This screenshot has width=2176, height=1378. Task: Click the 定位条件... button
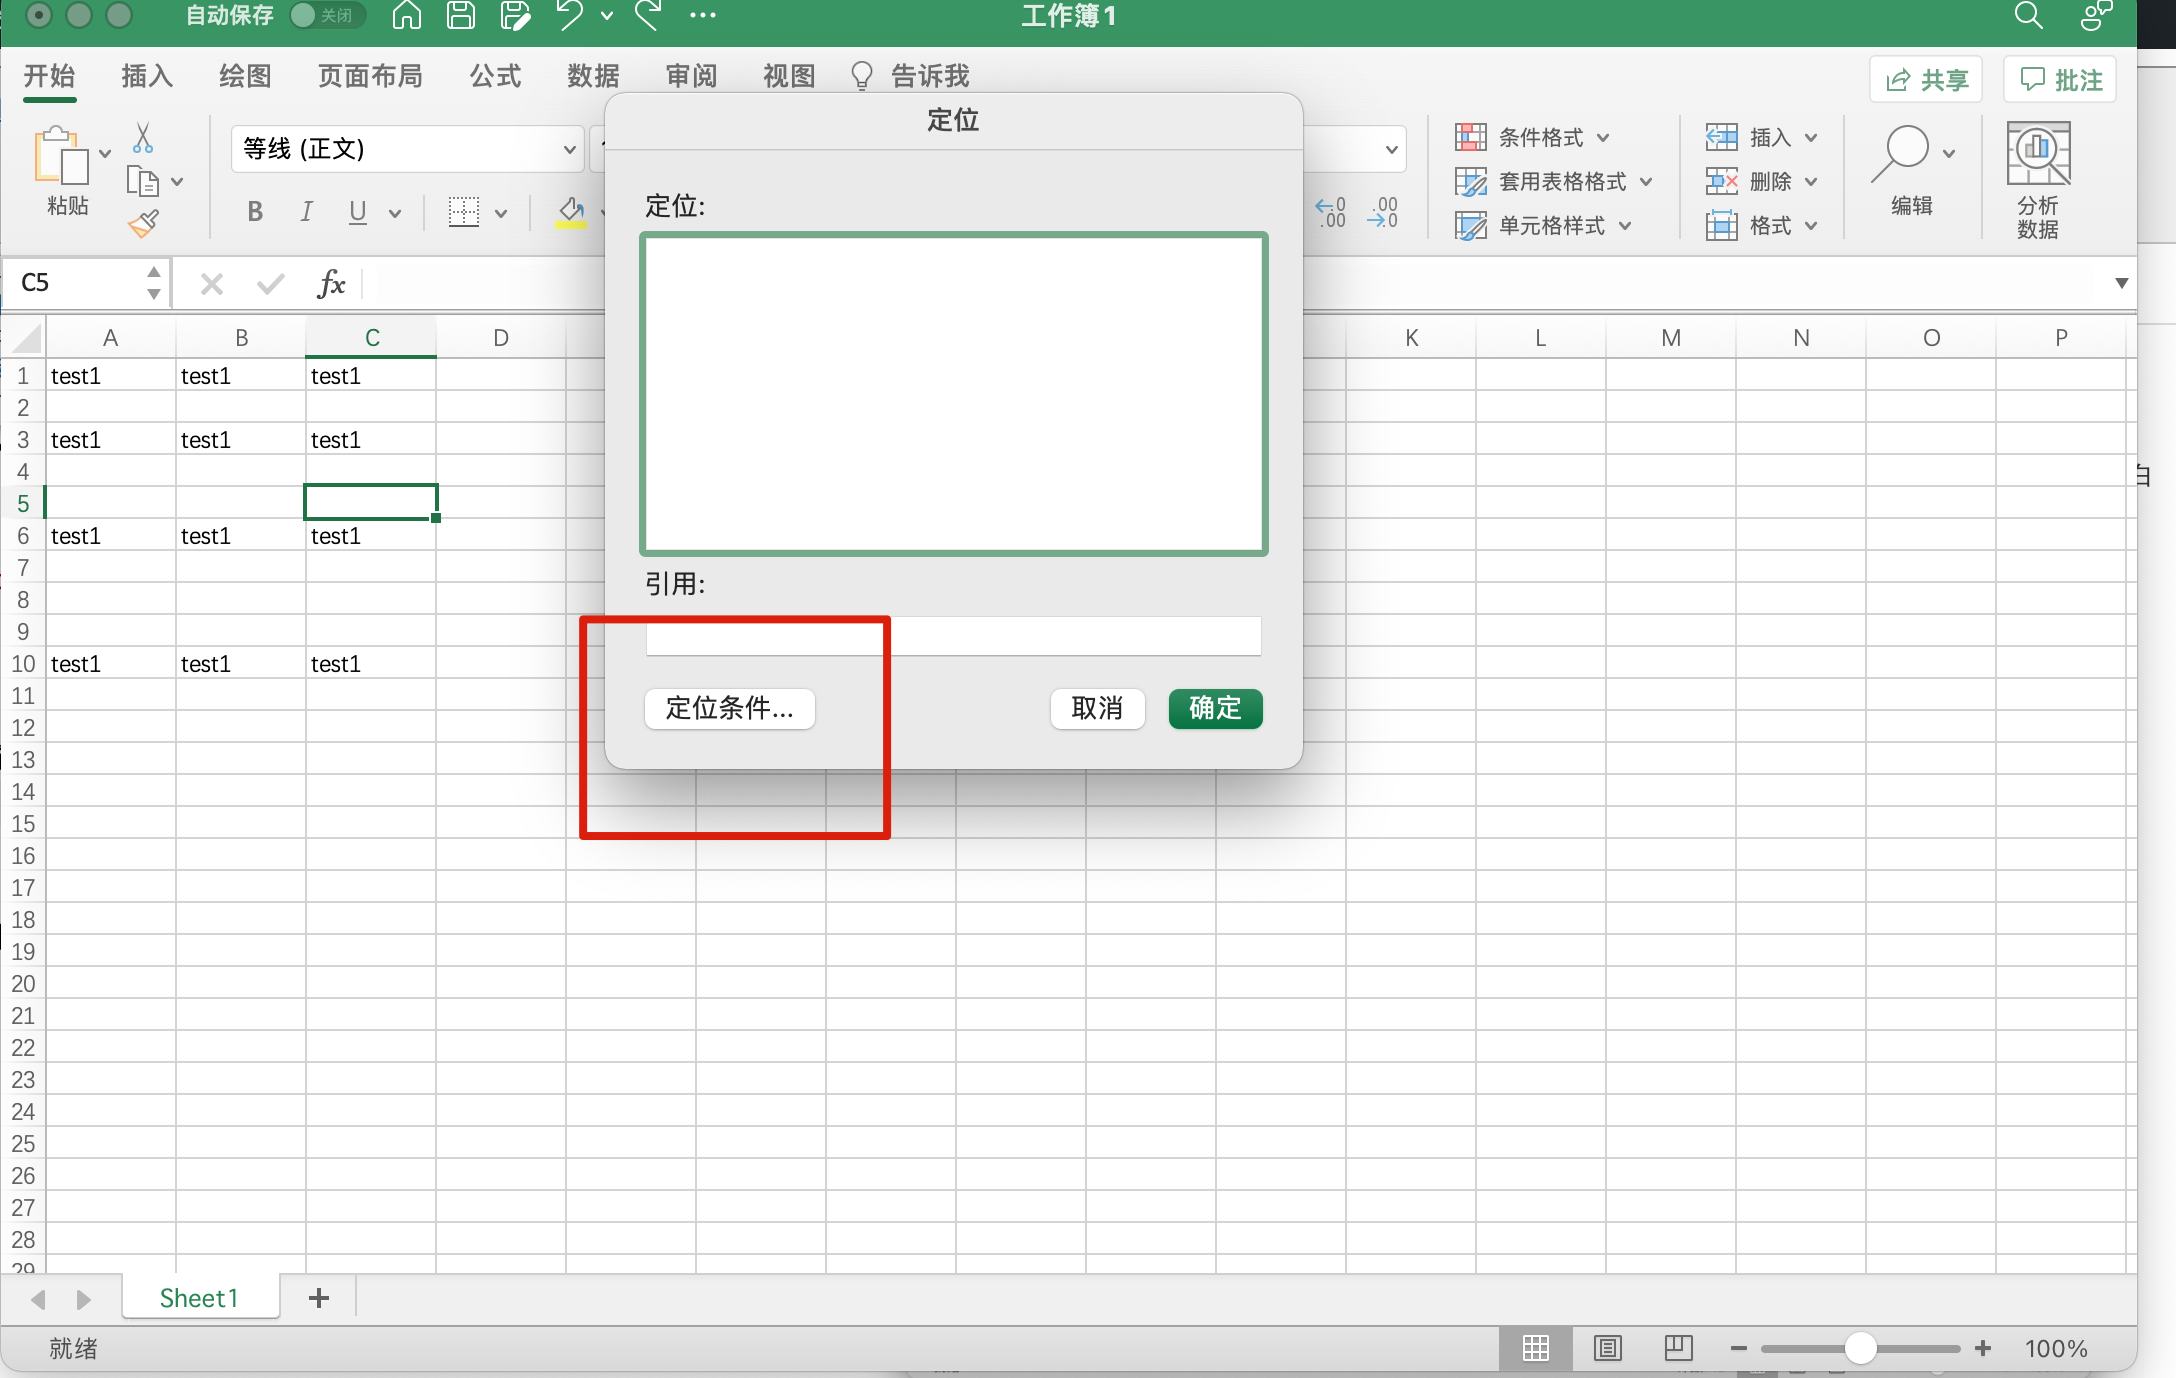tap(729, 709)
